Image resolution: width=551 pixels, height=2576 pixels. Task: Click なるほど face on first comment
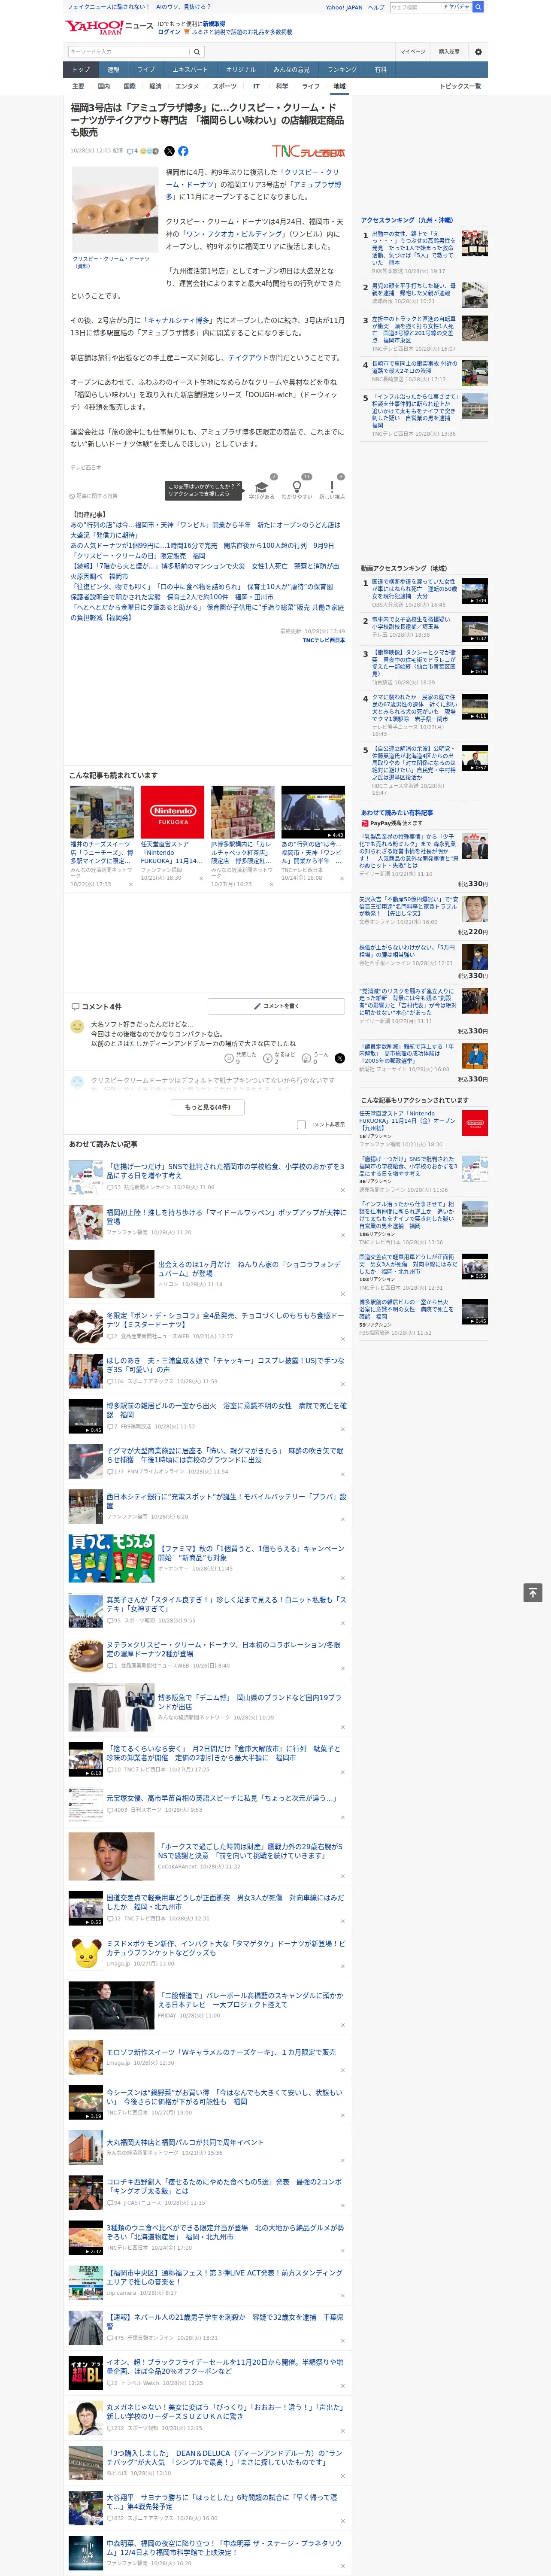pyautogui.click(x=268, y=1058)
